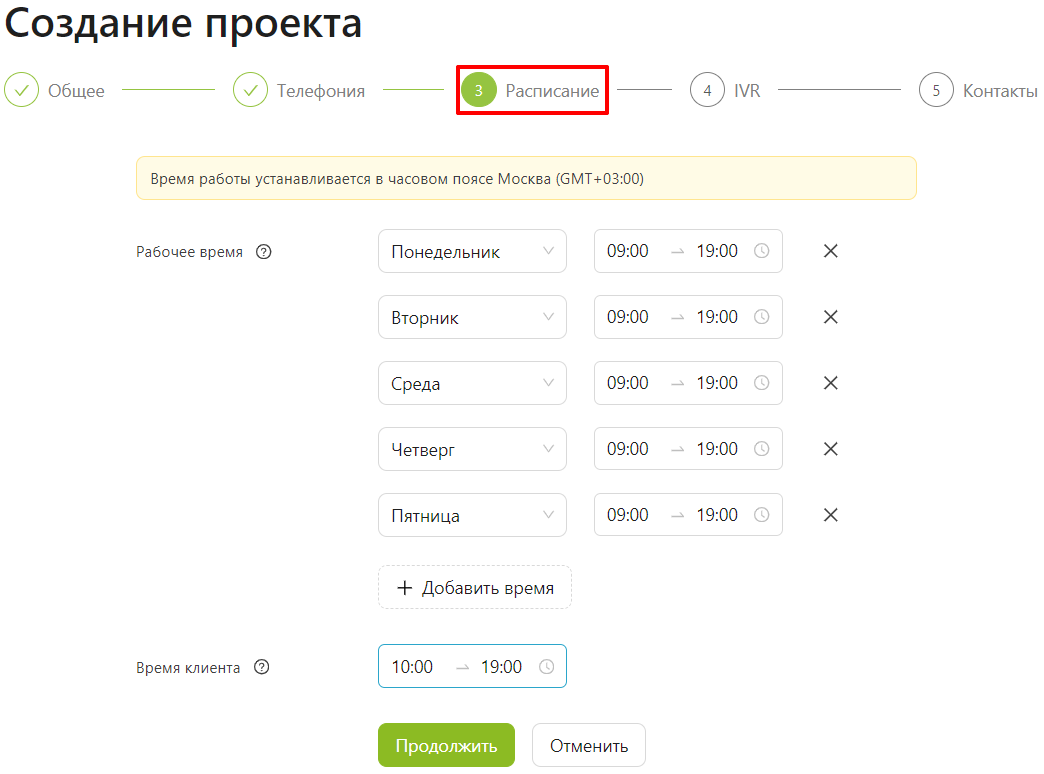Click the clock icon in Понедельник time range
1044x774 pixels.
coord(762,251)
